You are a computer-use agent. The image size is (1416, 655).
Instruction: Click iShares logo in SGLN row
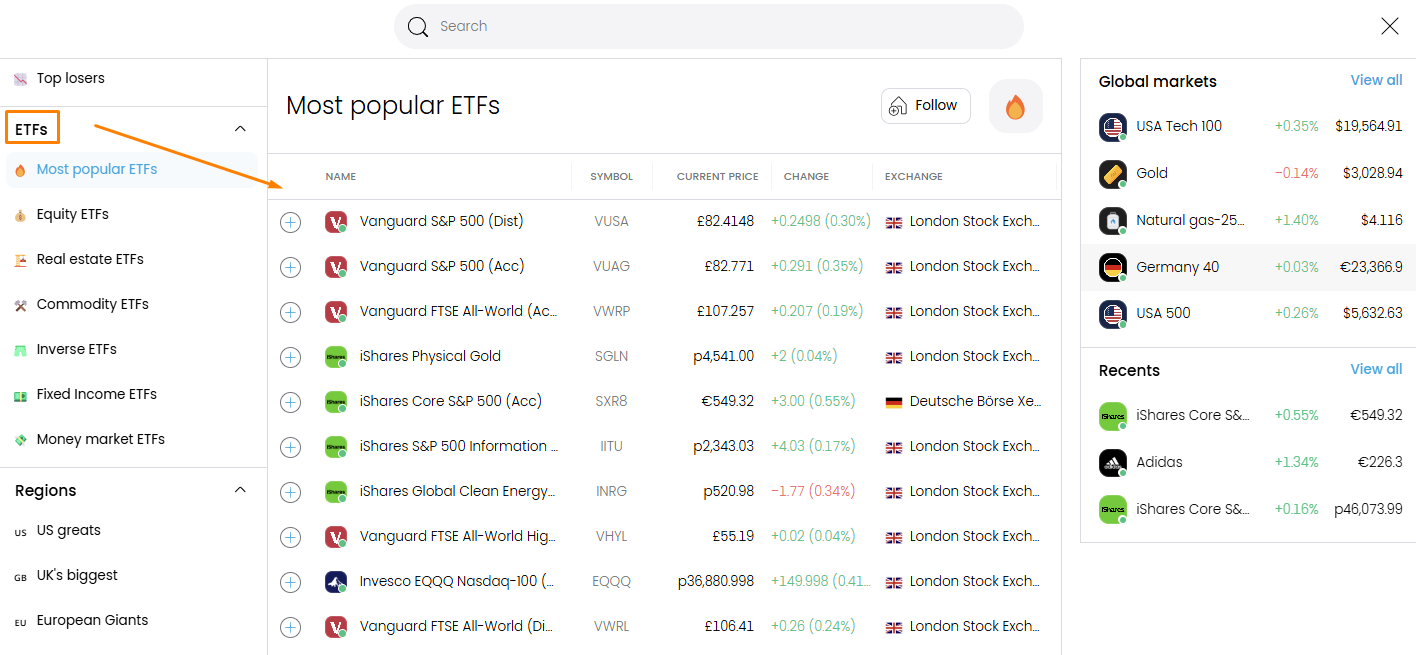(x=335, y=357)
